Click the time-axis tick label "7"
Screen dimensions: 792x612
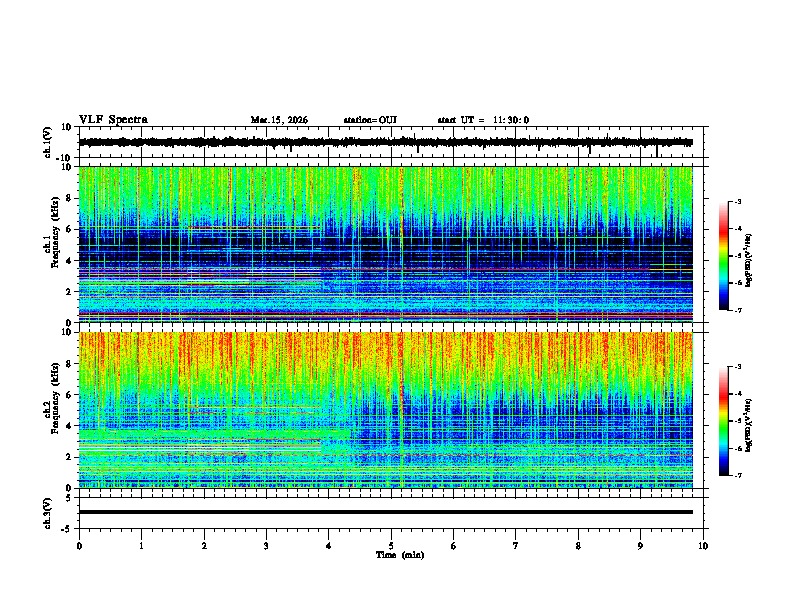516,546
